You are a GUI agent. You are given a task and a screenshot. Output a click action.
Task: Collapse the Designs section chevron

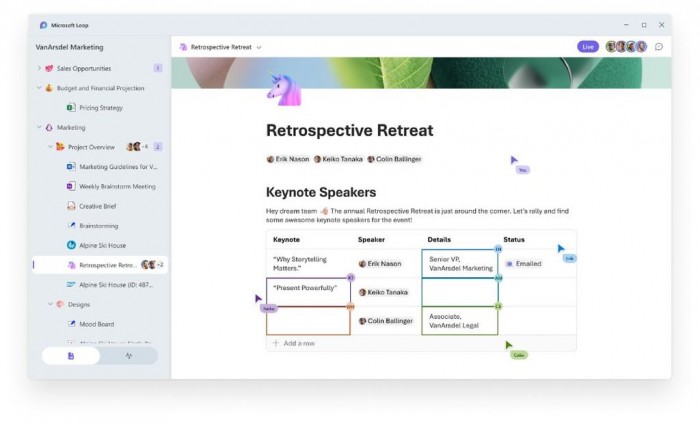click(50, 304)
